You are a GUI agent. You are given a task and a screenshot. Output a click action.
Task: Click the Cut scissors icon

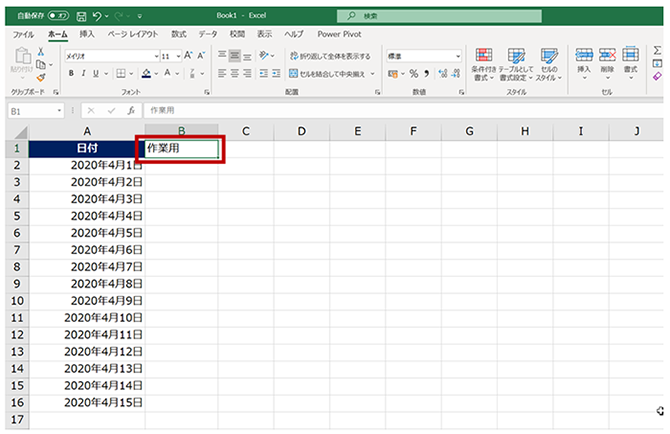point(41,52)
